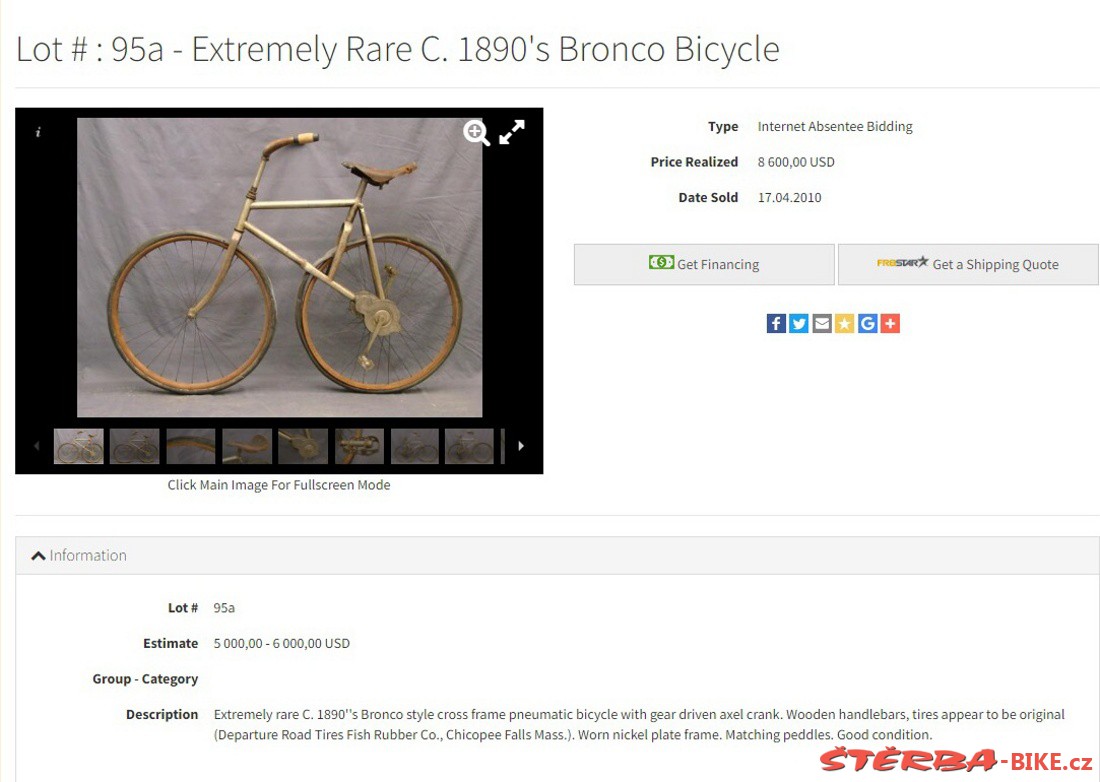Open fullscreen with the expand arrows icon
This screenshot has width=1100, height=782.
pos(512,132)
